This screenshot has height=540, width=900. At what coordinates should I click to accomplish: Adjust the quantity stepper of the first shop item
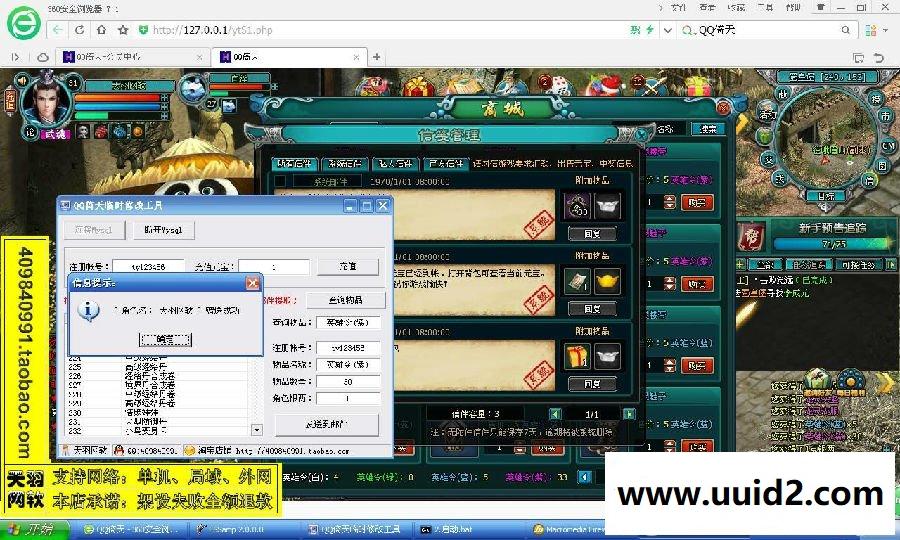(669, 202)
